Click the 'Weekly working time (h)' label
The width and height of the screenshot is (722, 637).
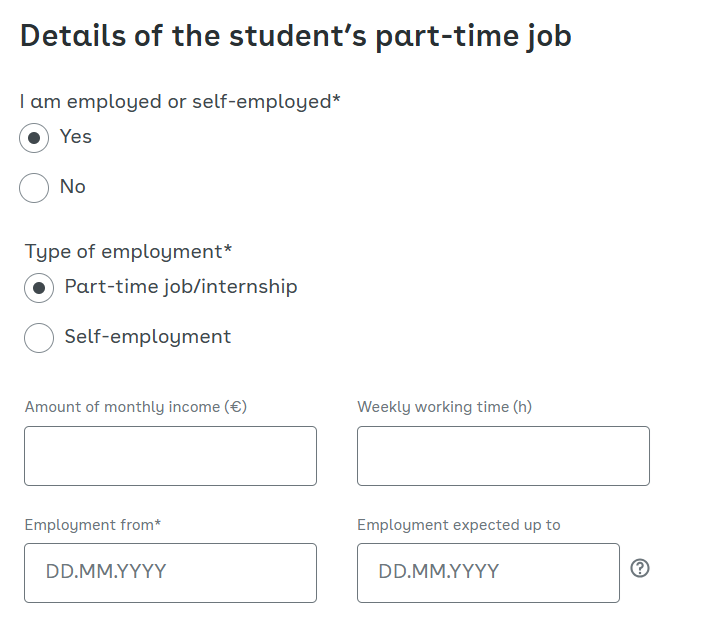pos(444,407)
